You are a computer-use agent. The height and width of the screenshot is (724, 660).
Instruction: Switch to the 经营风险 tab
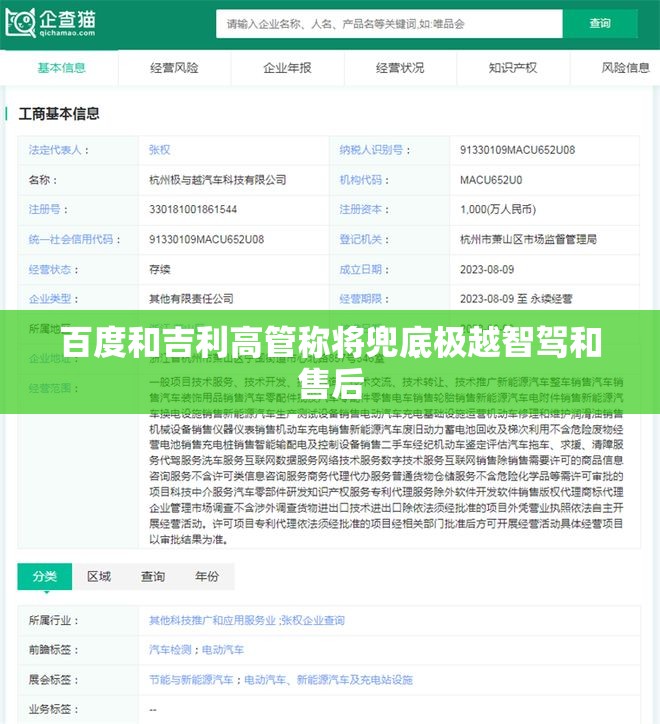[174, 68]
